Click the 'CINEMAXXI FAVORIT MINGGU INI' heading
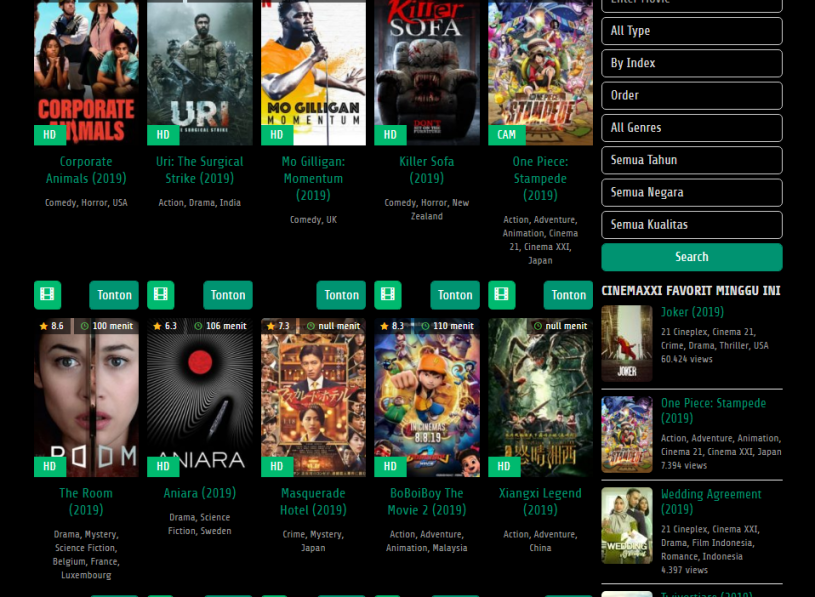Image resolution: width=815 pixels, height=597 pixels. (x=691, y=291)
